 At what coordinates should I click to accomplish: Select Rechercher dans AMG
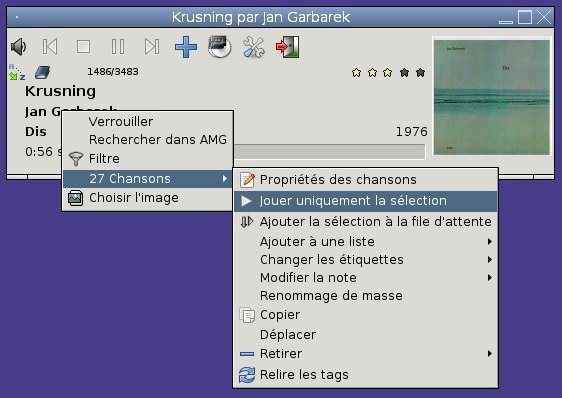(148, 139)
